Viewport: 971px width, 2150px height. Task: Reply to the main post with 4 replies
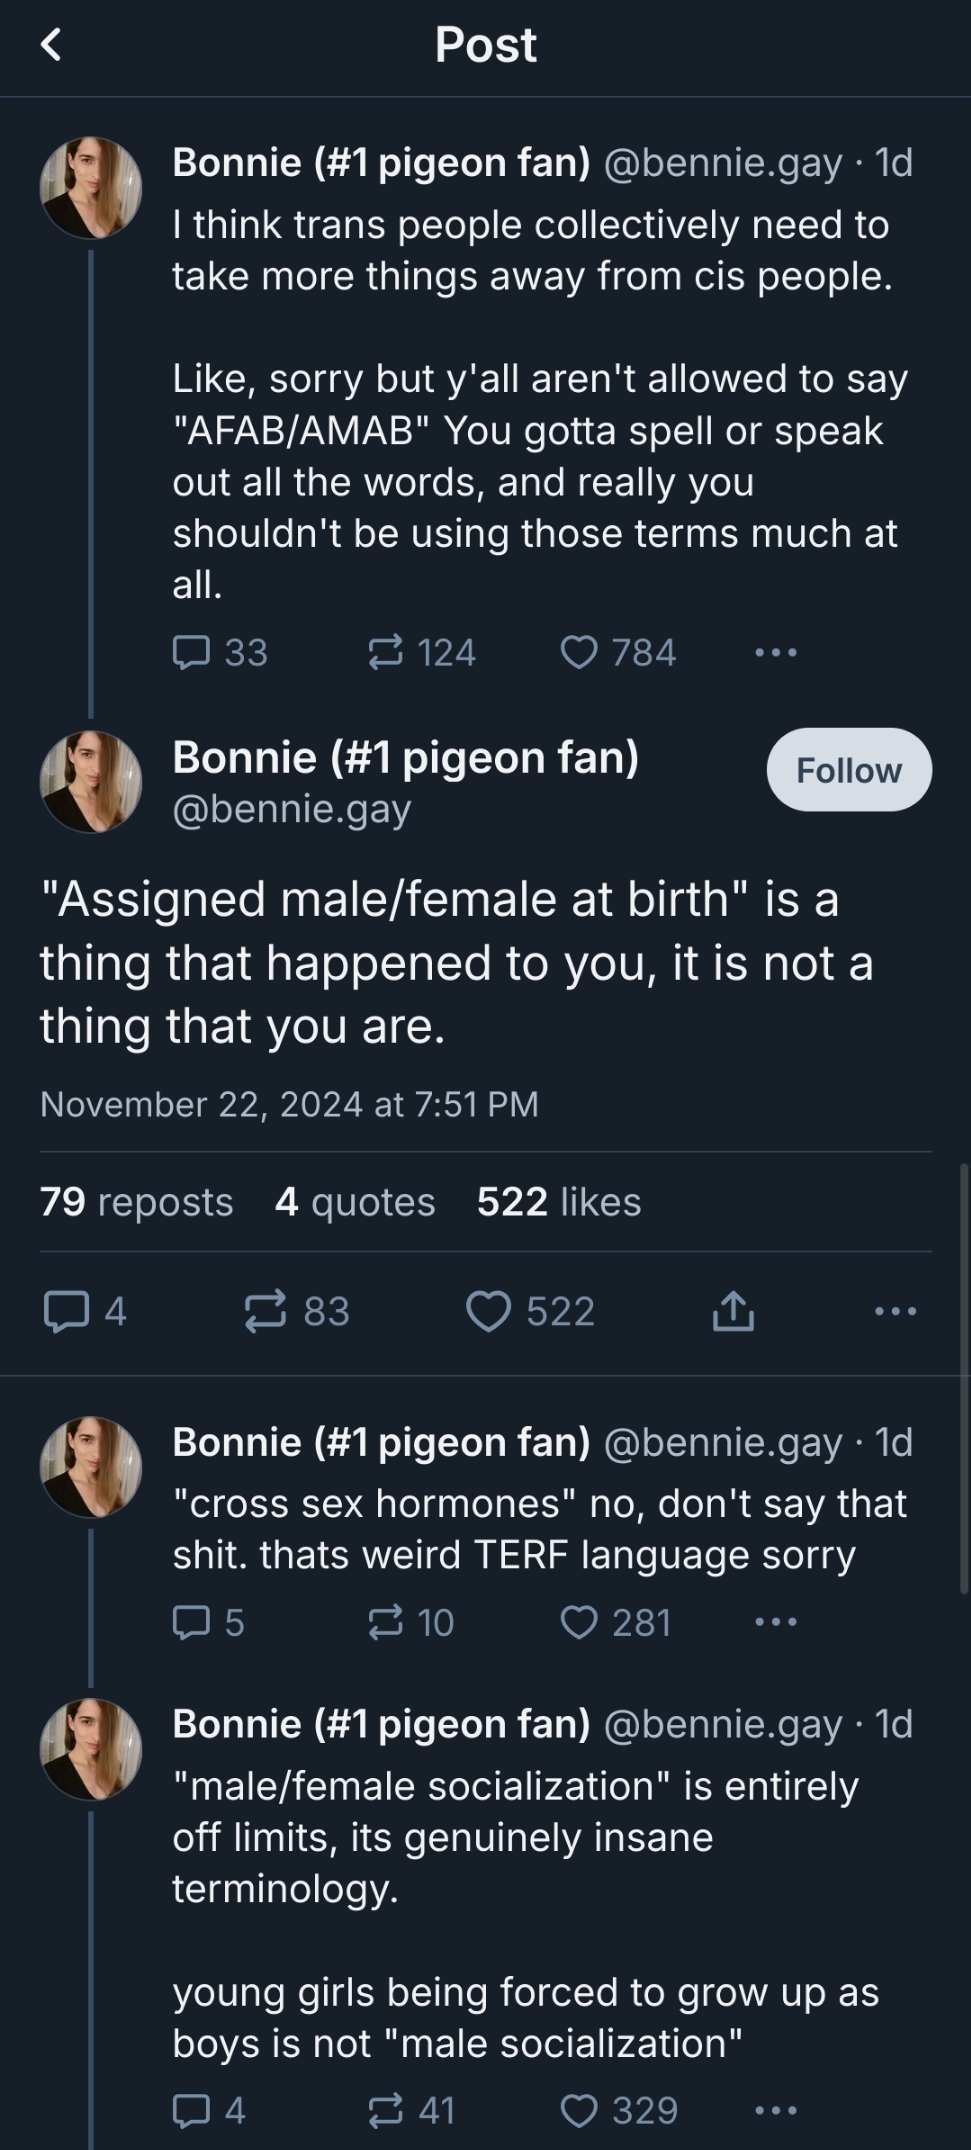click(67, 1311)
